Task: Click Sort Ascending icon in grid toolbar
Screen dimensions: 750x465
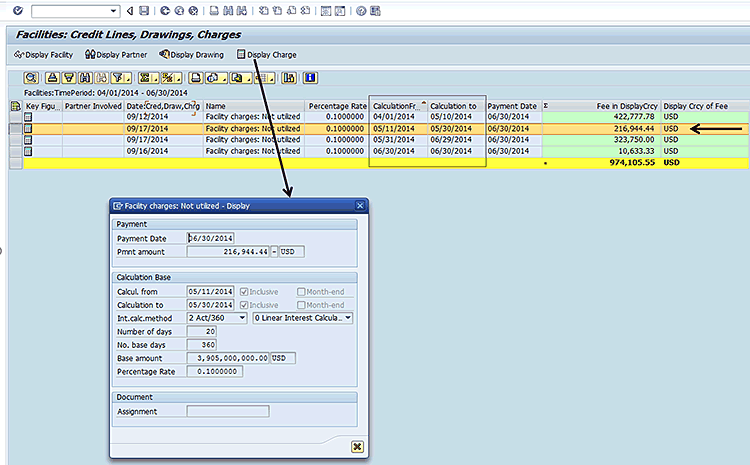Action: [53, 77]
